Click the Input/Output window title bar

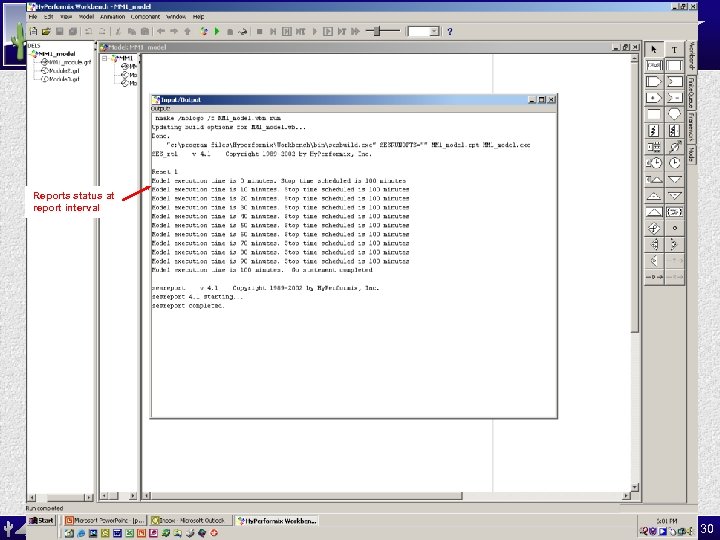coord(354,99)
